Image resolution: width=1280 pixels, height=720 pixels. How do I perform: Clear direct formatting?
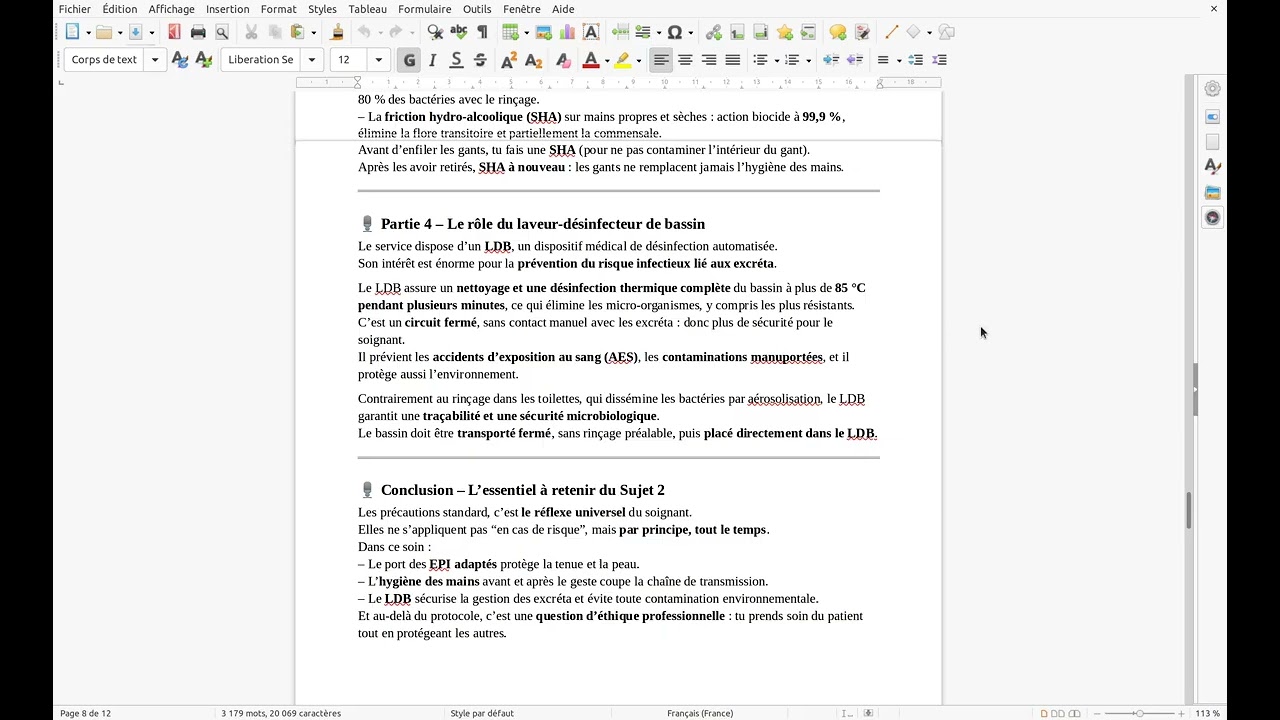click(x=563, y=60)
